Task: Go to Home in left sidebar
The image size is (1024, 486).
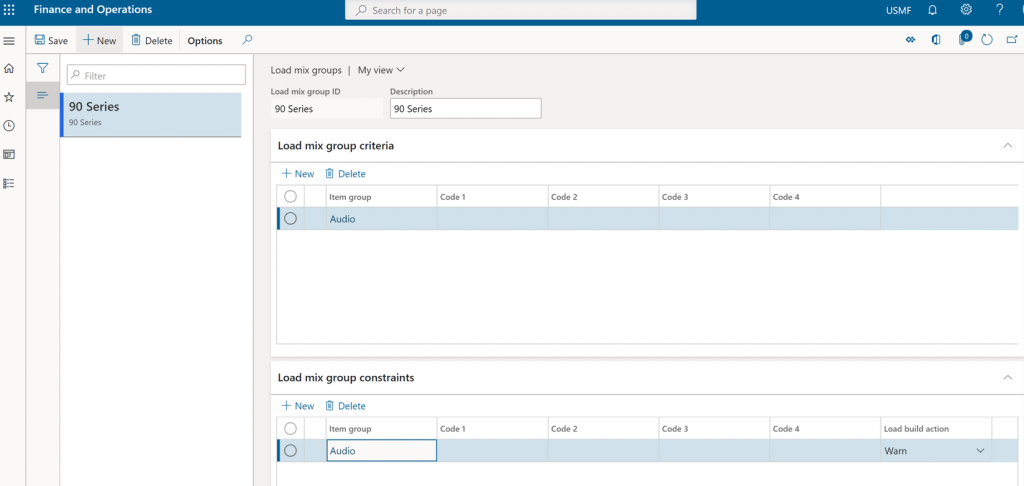Action: tap(9, 68)
